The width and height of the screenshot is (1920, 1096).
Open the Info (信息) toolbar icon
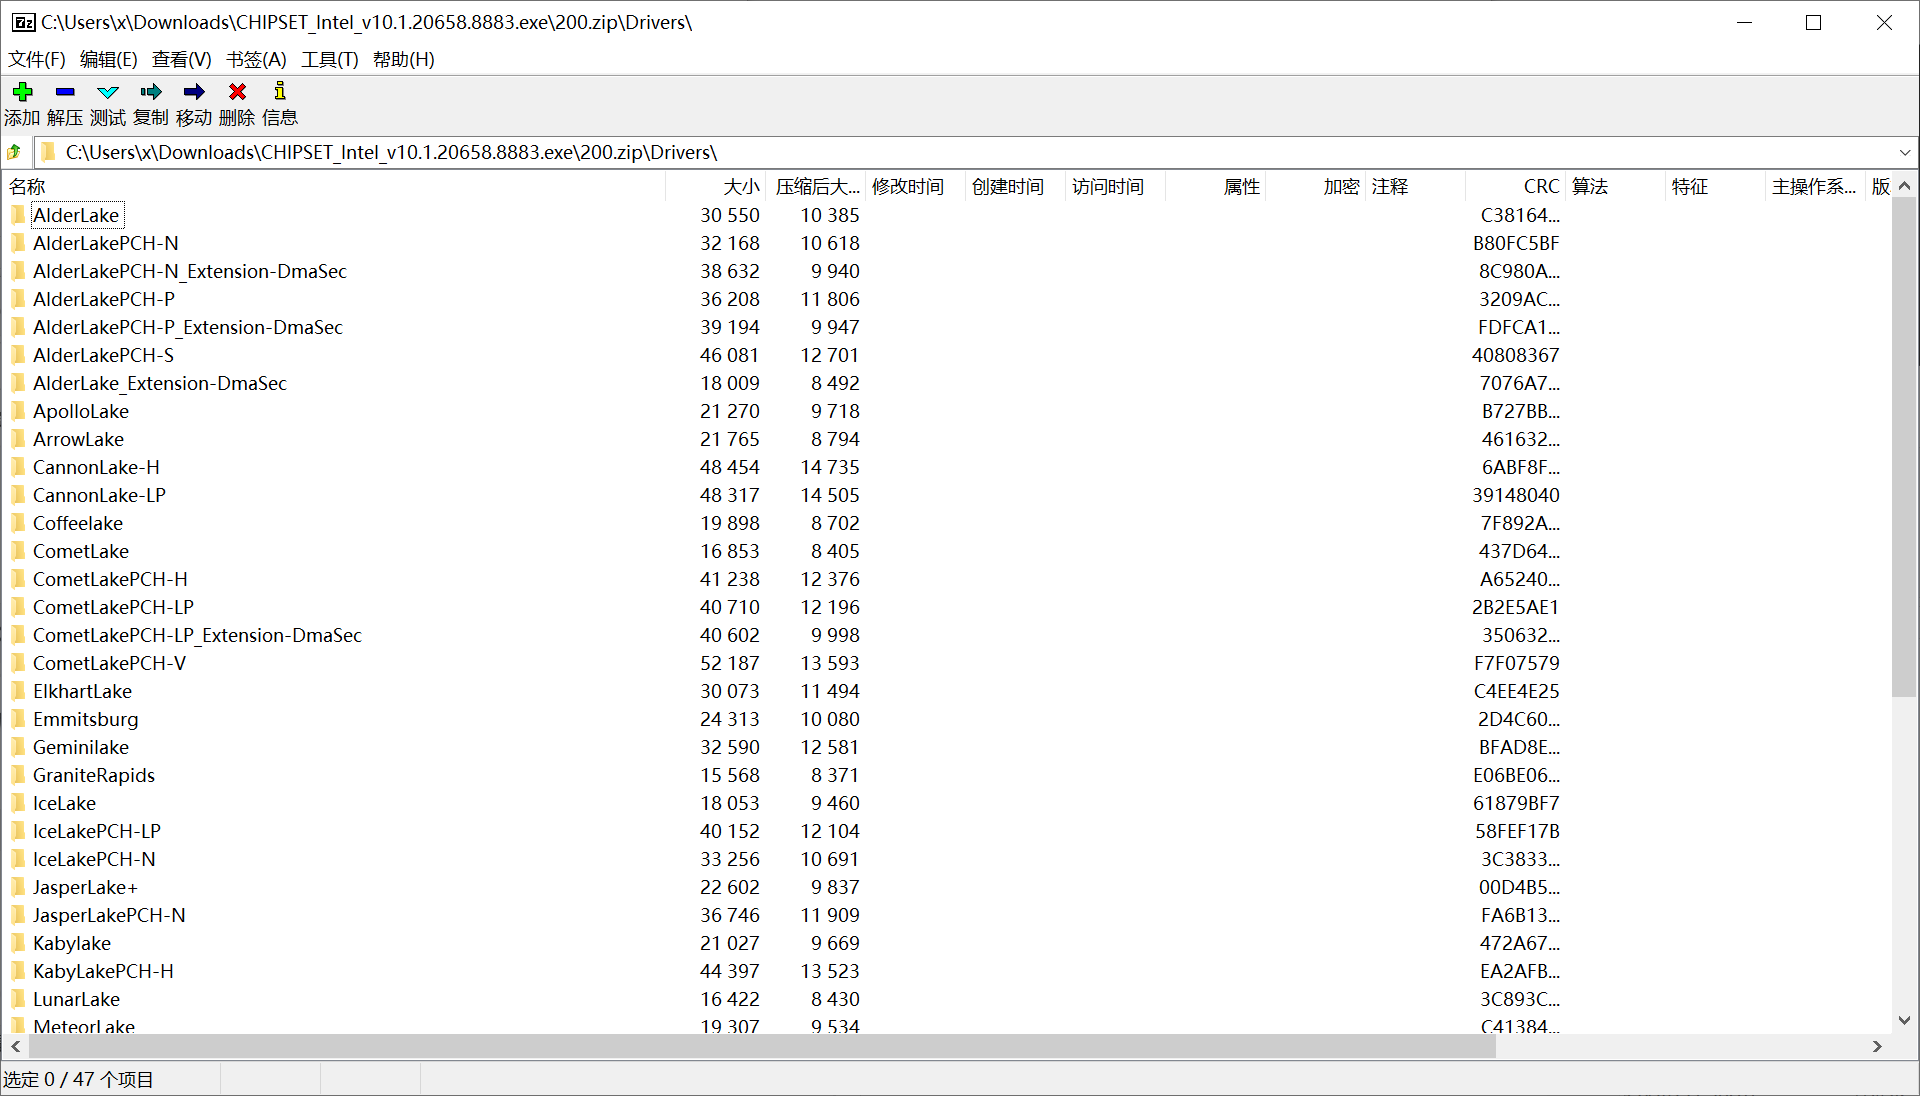(x=280, y=92)
